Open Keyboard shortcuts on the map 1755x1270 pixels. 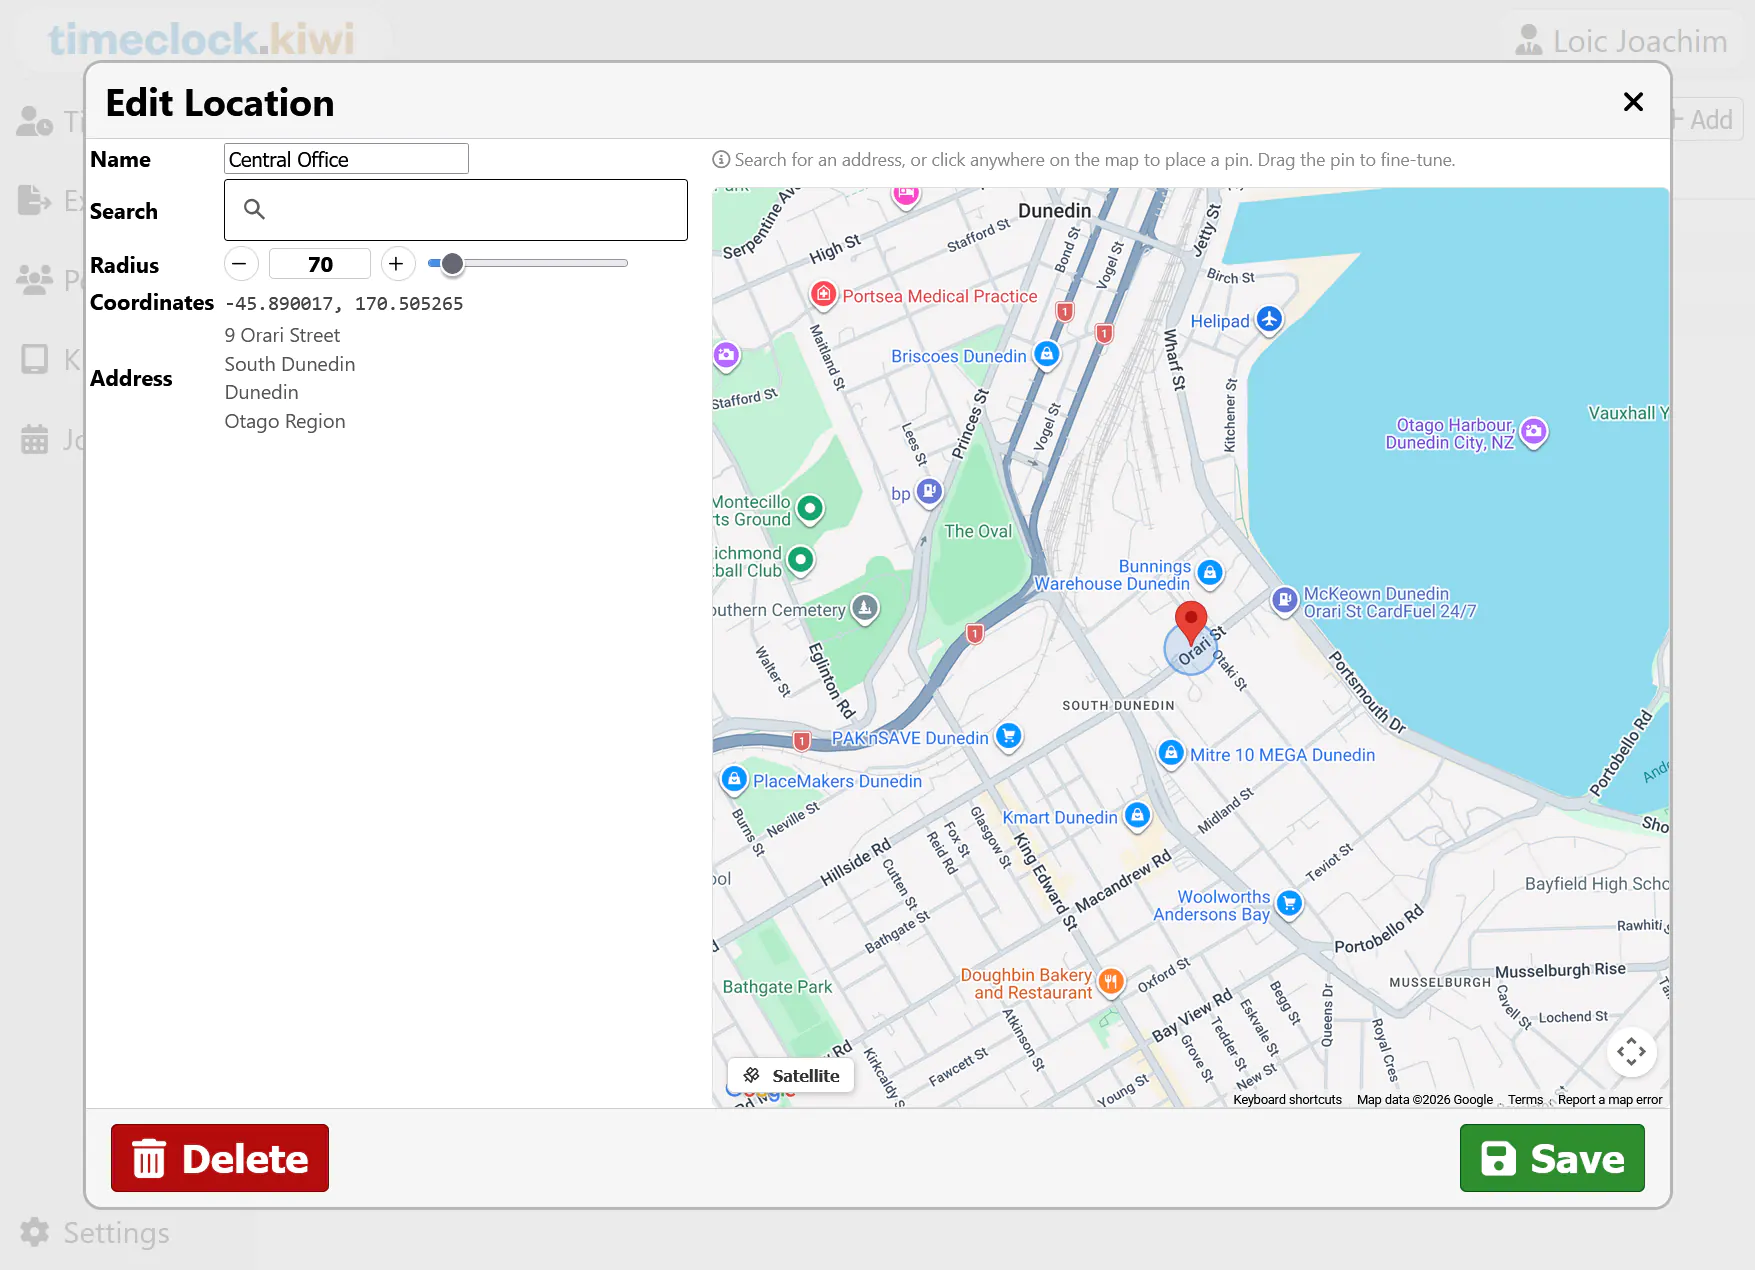[x=1287, y=1100]
